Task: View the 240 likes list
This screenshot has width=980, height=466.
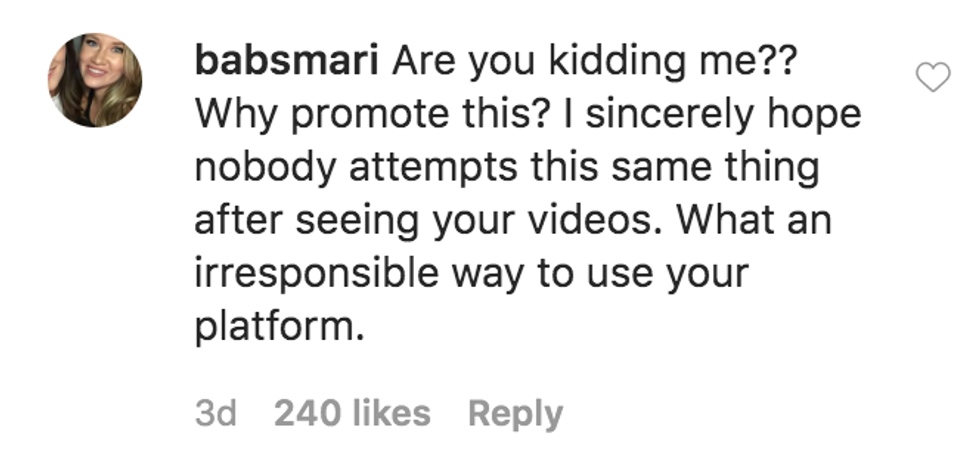Action: (x=352, y=413)
